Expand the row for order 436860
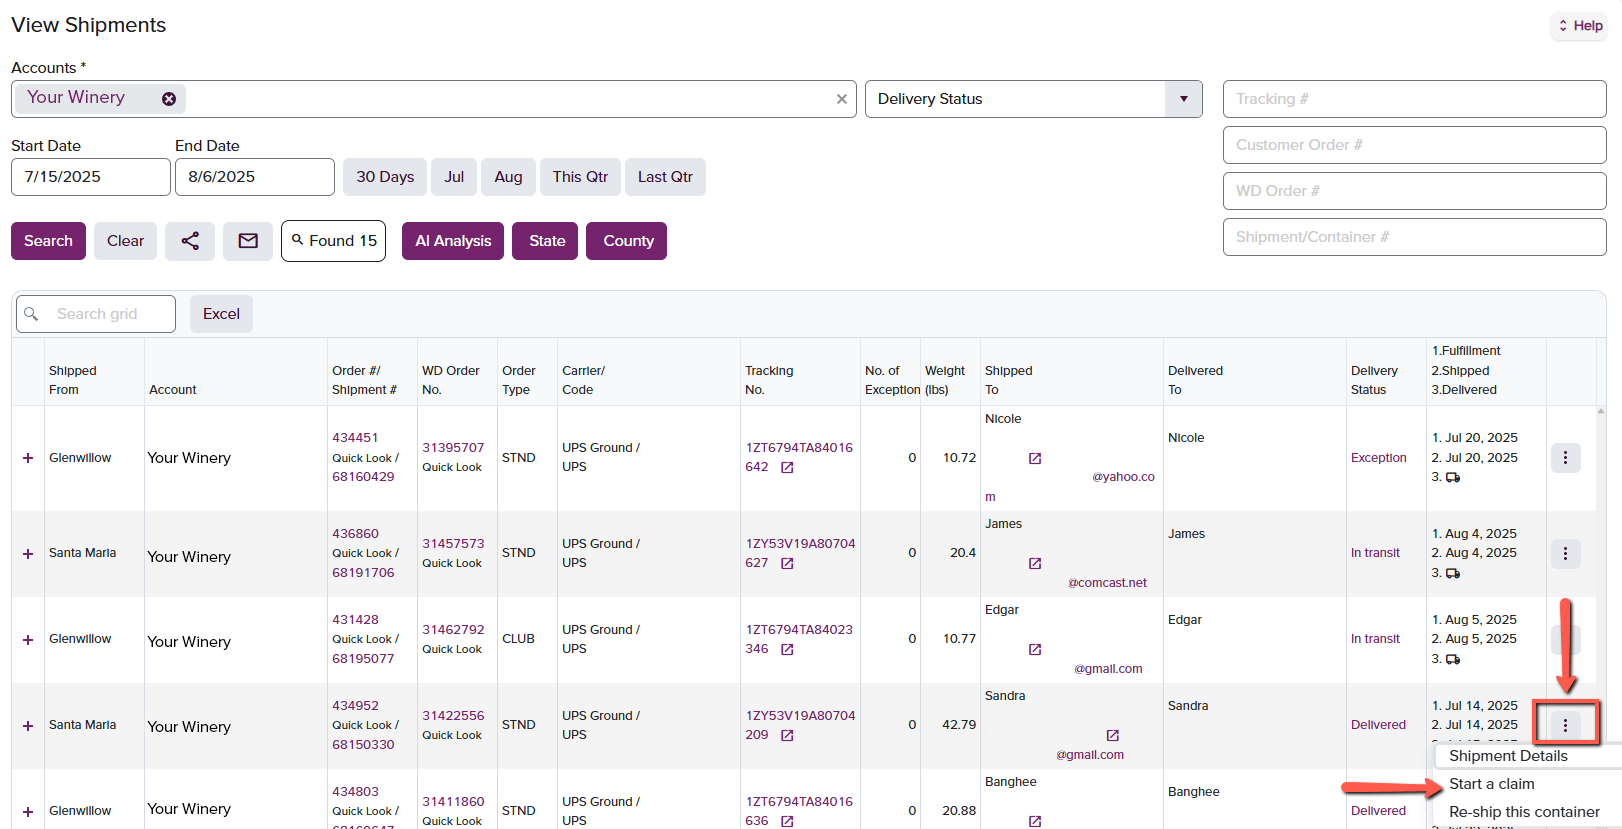This screenshot has width=1622, height=829. click(28, 554)
